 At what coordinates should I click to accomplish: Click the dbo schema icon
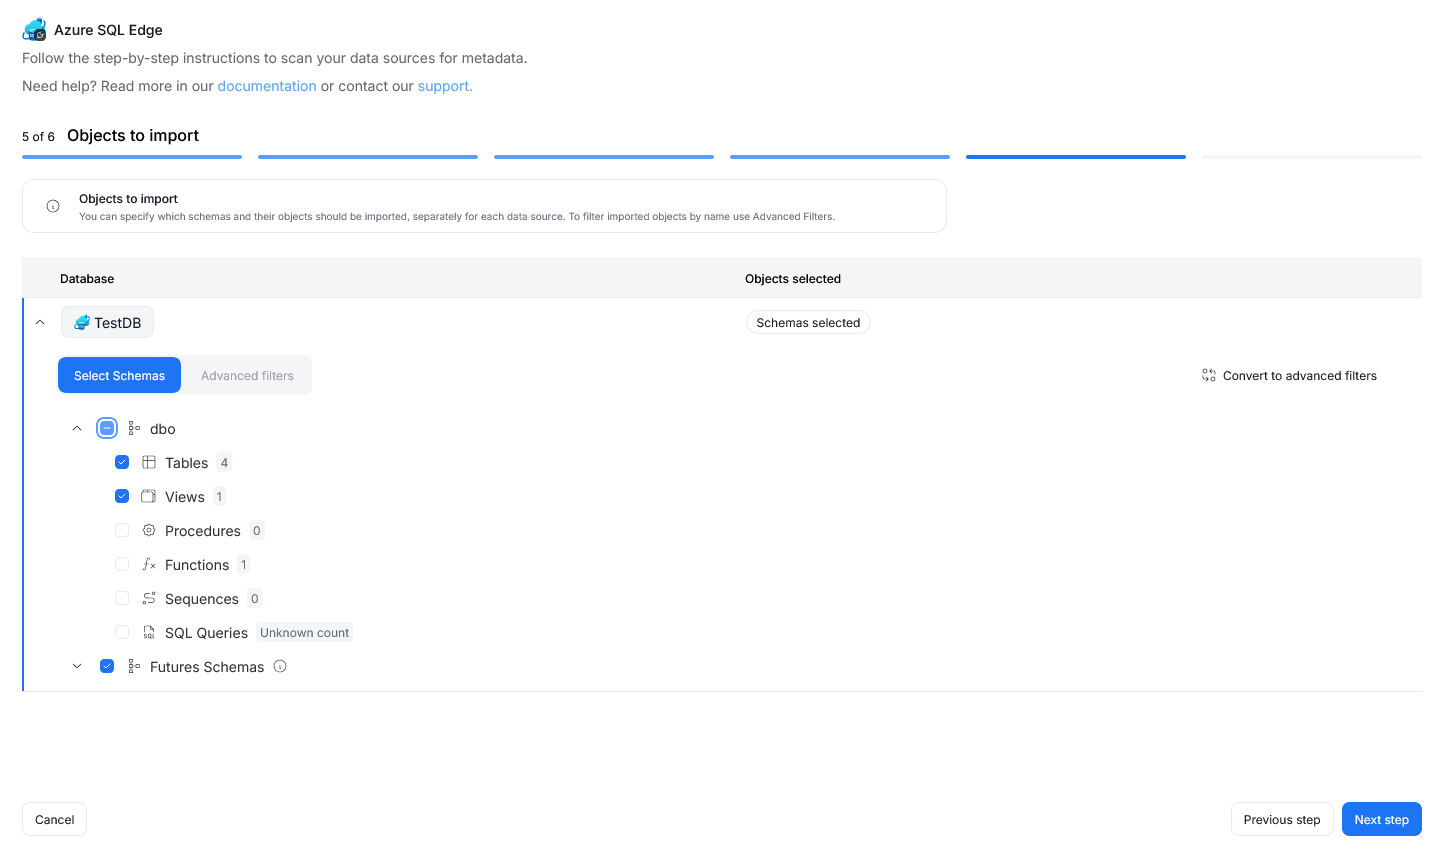(134, 429)
